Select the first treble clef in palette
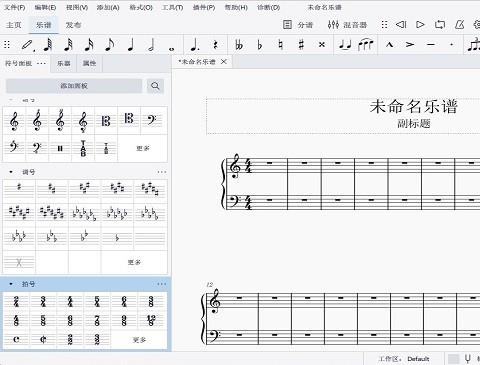Image resolution: width=480 pixels, height=365 pixels. tap(14, 121)
